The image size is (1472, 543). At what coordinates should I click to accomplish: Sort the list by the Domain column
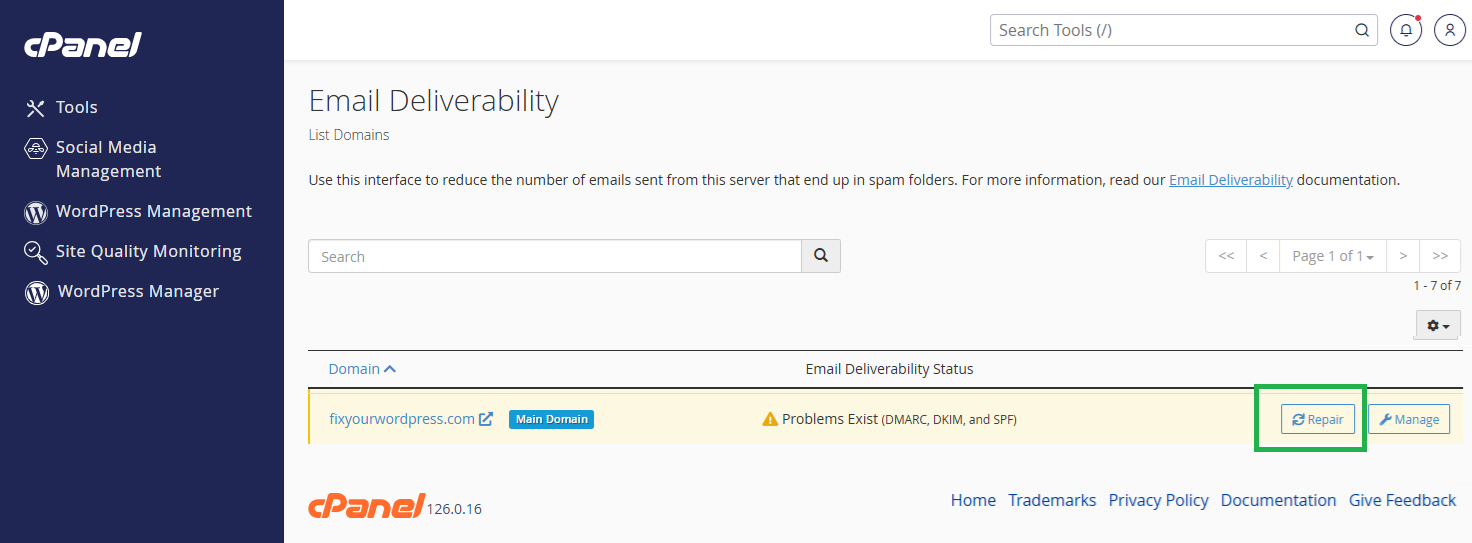(354, 369)
